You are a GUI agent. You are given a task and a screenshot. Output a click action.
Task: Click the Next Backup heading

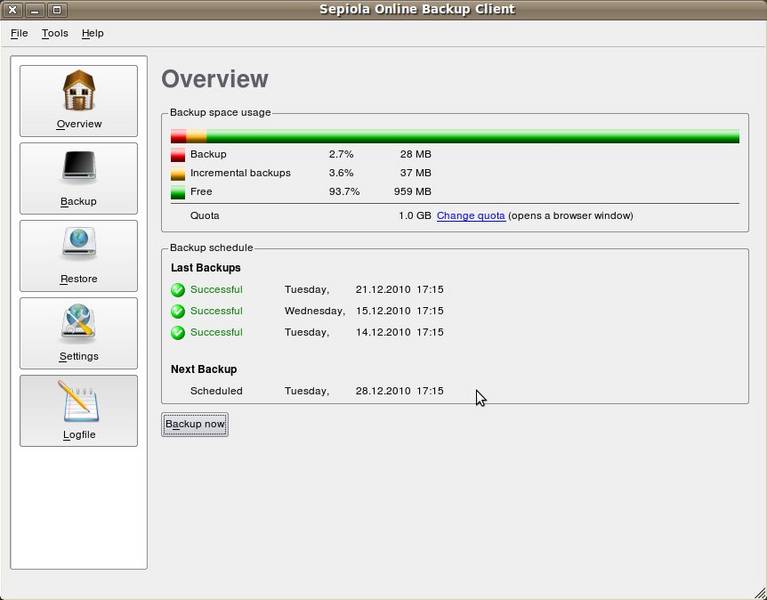tap(203, 369)
